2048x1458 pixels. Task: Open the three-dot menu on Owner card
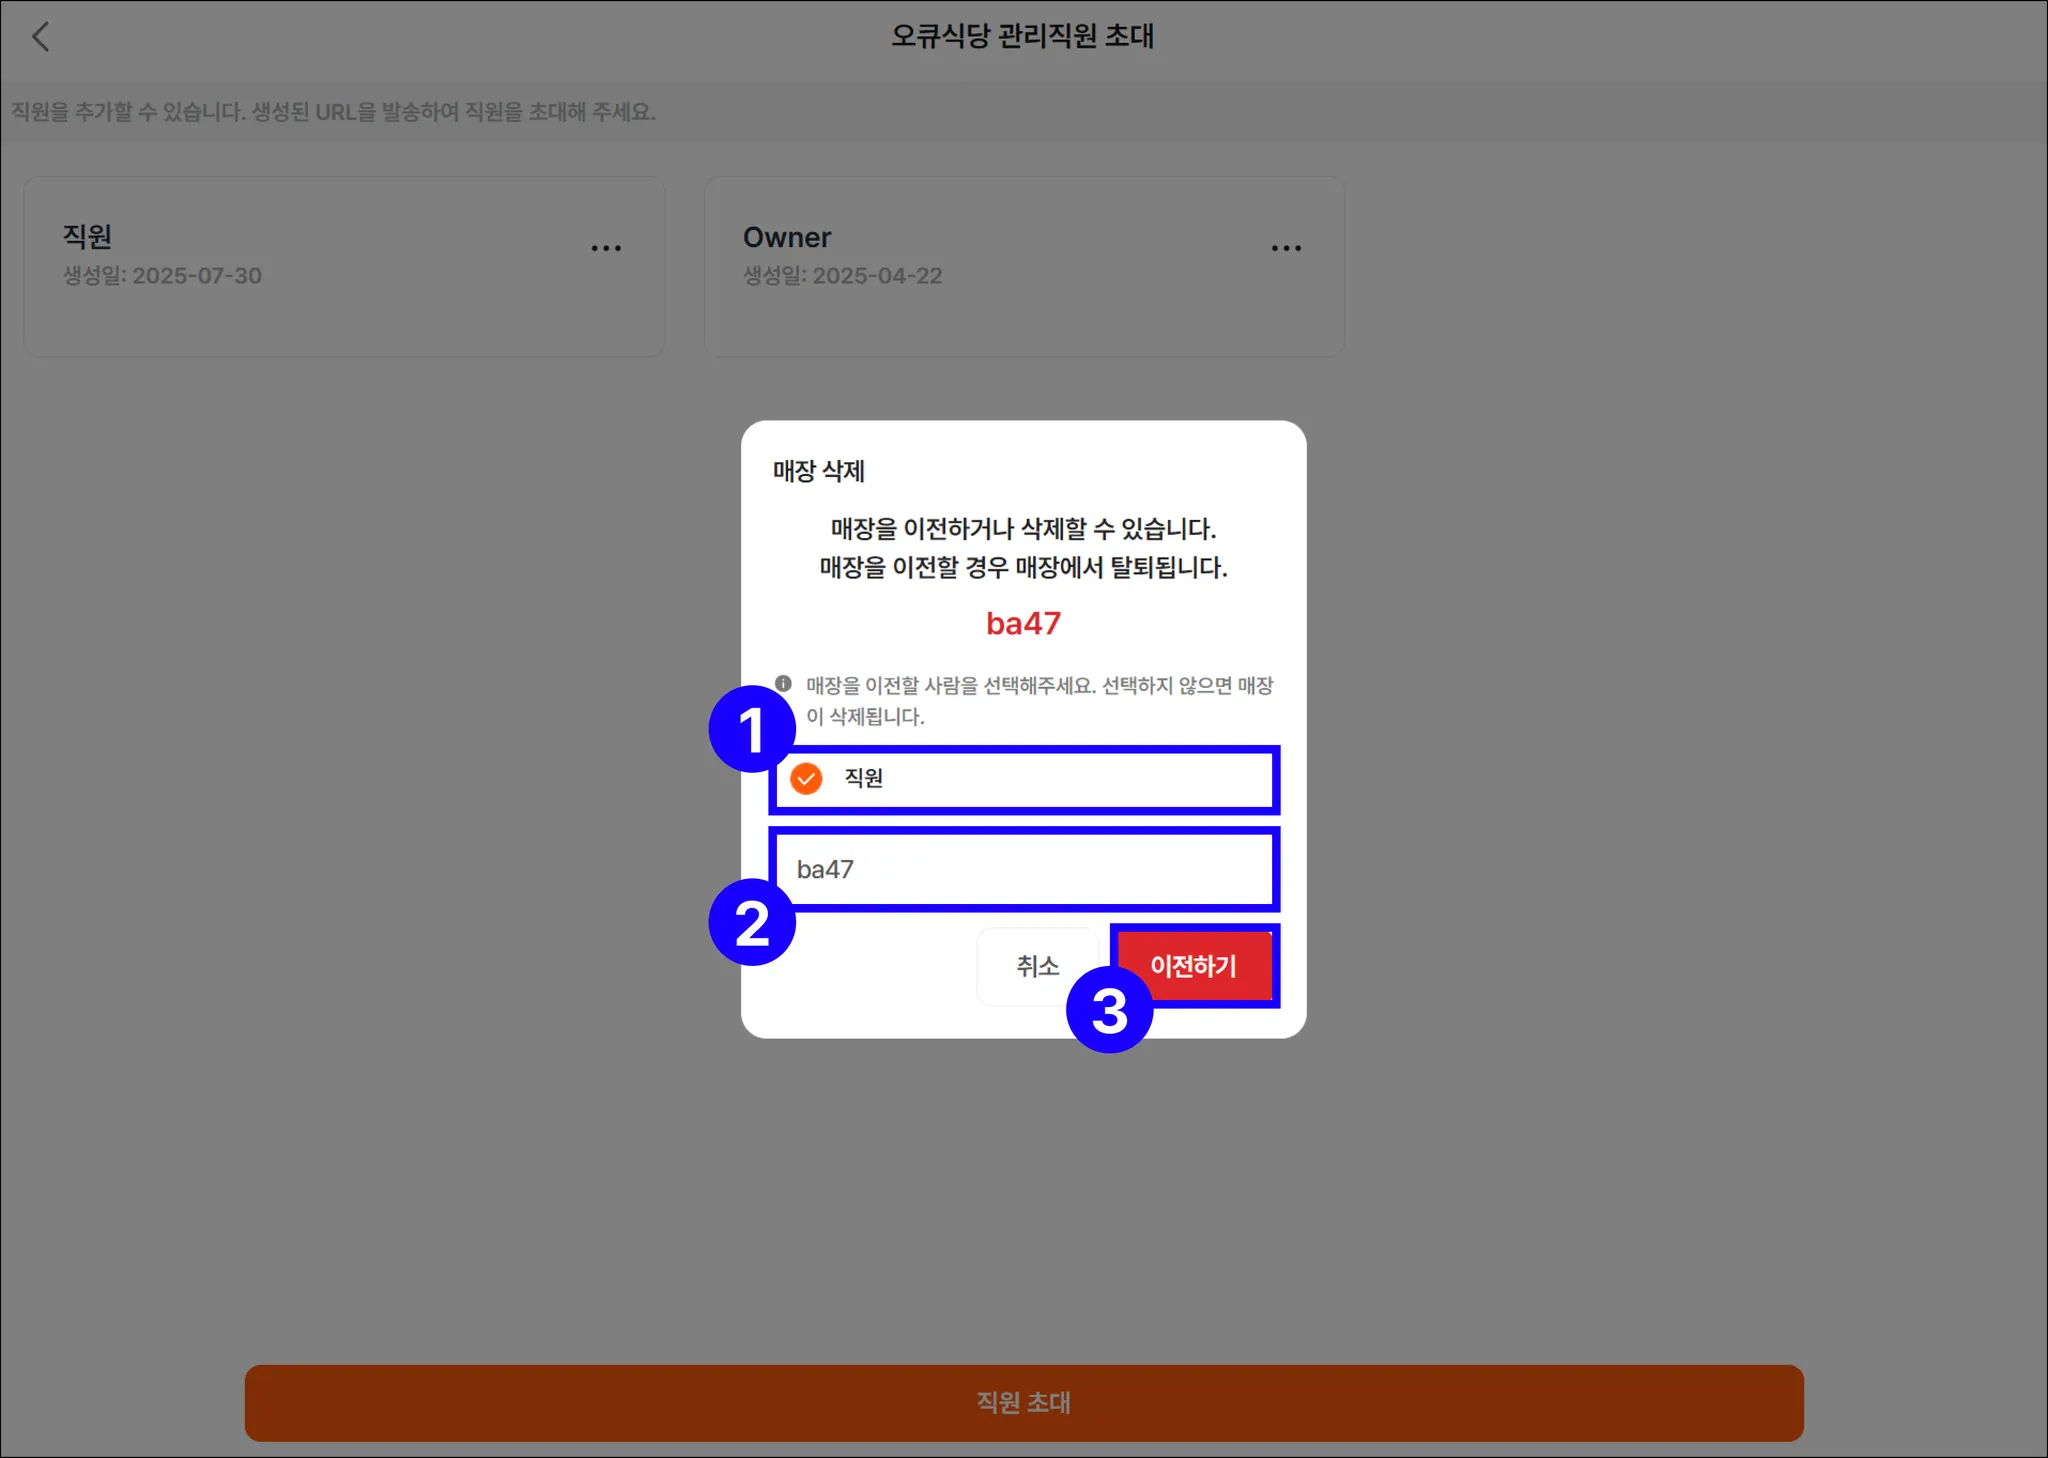pyautogui.click(x=1286, y=248)
